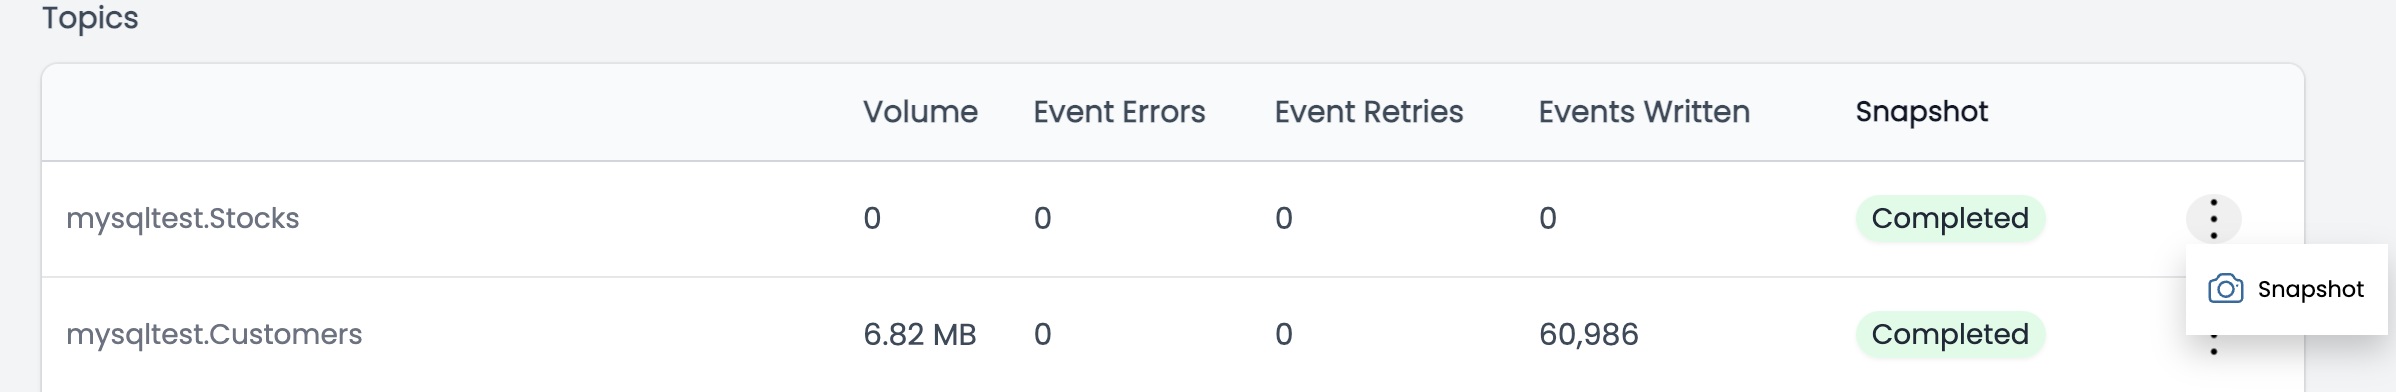
Task: Click the 60,986 events written value
Action: pos(1588,334)
